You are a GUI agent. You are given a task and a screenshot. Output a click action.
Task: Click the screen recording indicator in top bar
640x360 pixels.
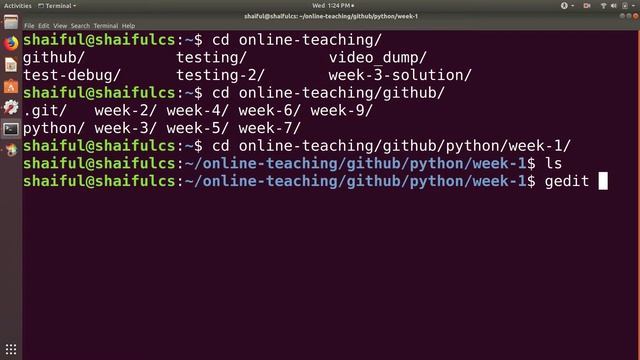(587, 6)
